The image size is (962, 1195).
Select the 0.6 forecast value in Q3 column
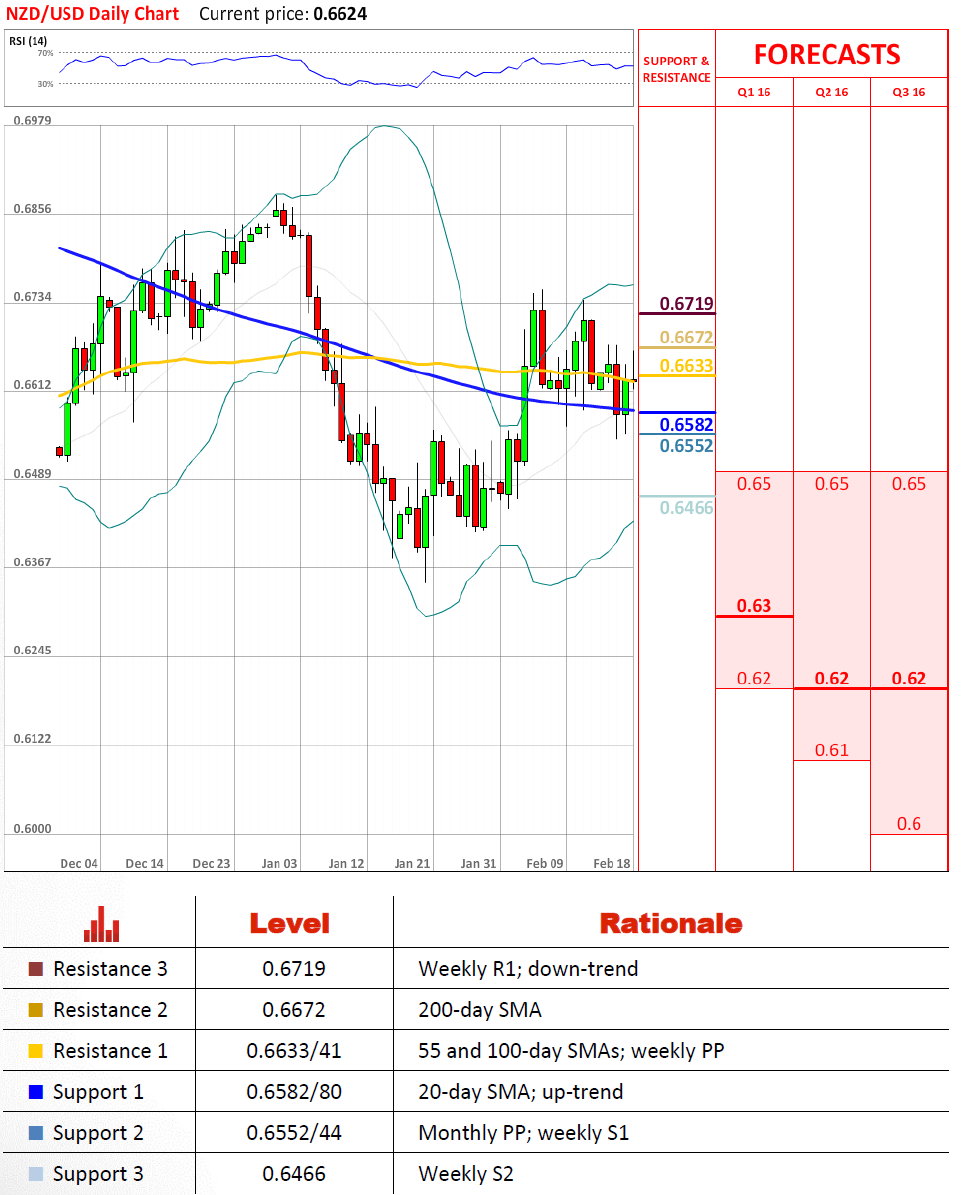[x=909, y=824]
